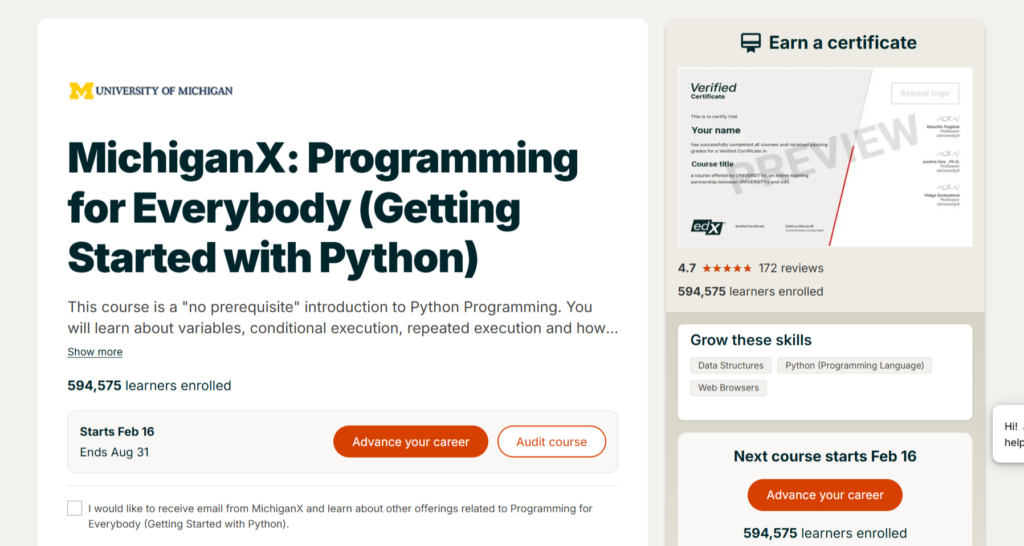Select the Python (Programming Language) skill tag
Viewport: 1024px width, 546px height.
(x=855, y=366)
